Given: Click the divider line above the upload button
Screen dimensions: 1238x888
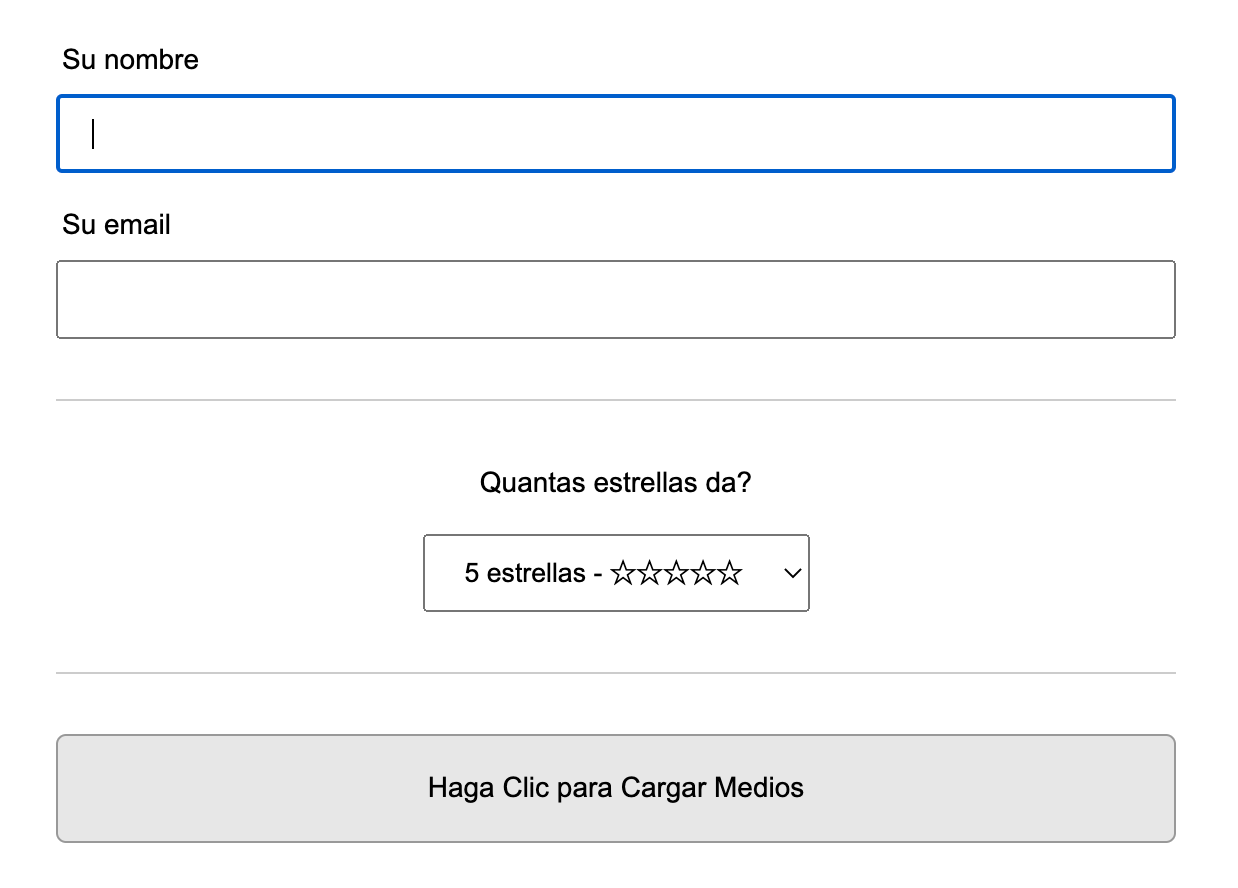Looking at the screenshot, I should [615, 673].
